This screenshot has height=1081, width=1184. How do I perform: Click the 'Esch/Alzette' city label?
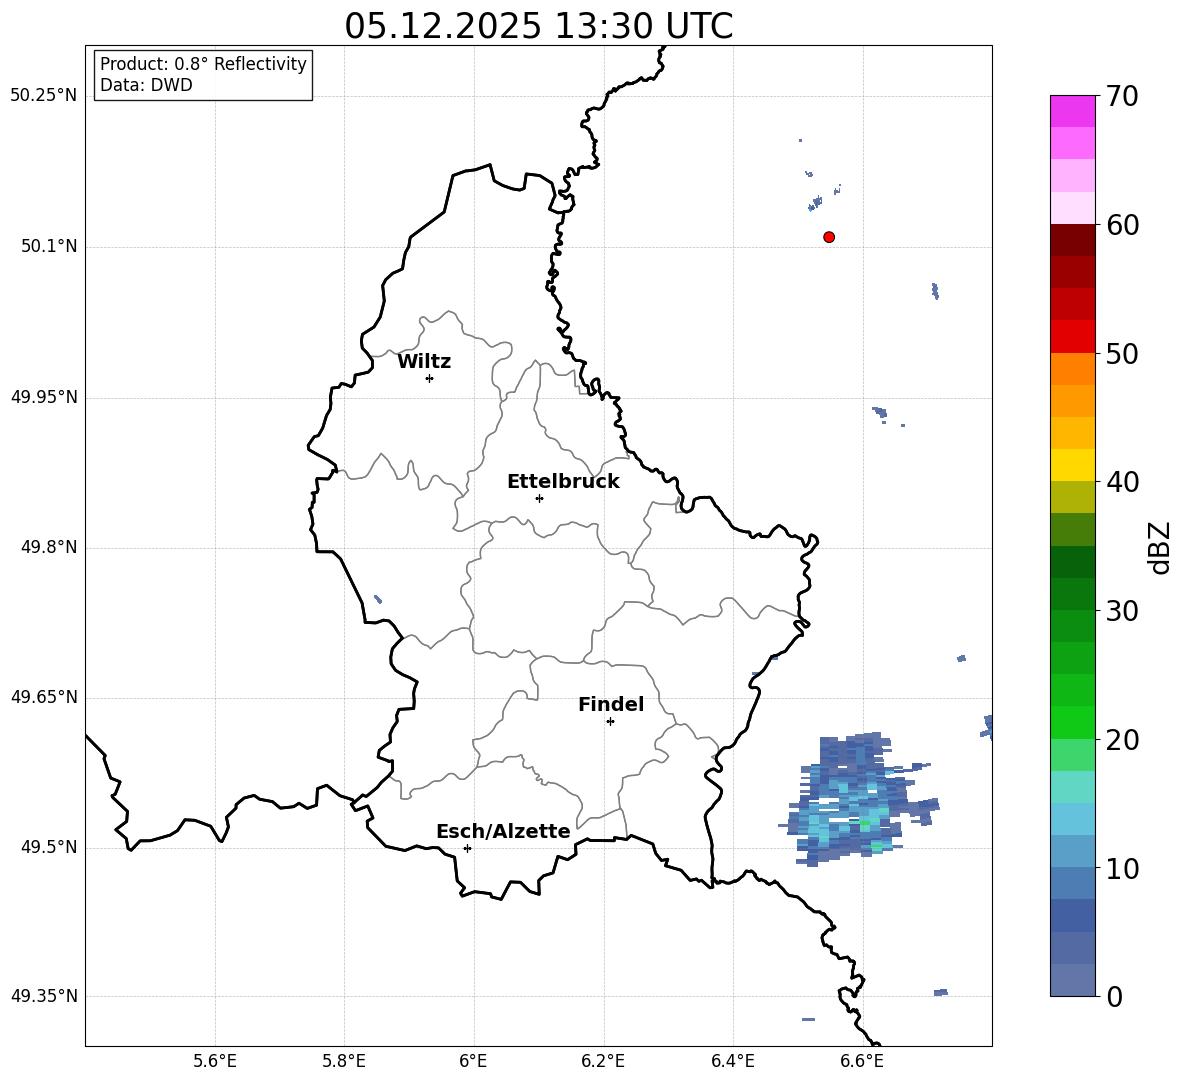(x=503, y=831)
